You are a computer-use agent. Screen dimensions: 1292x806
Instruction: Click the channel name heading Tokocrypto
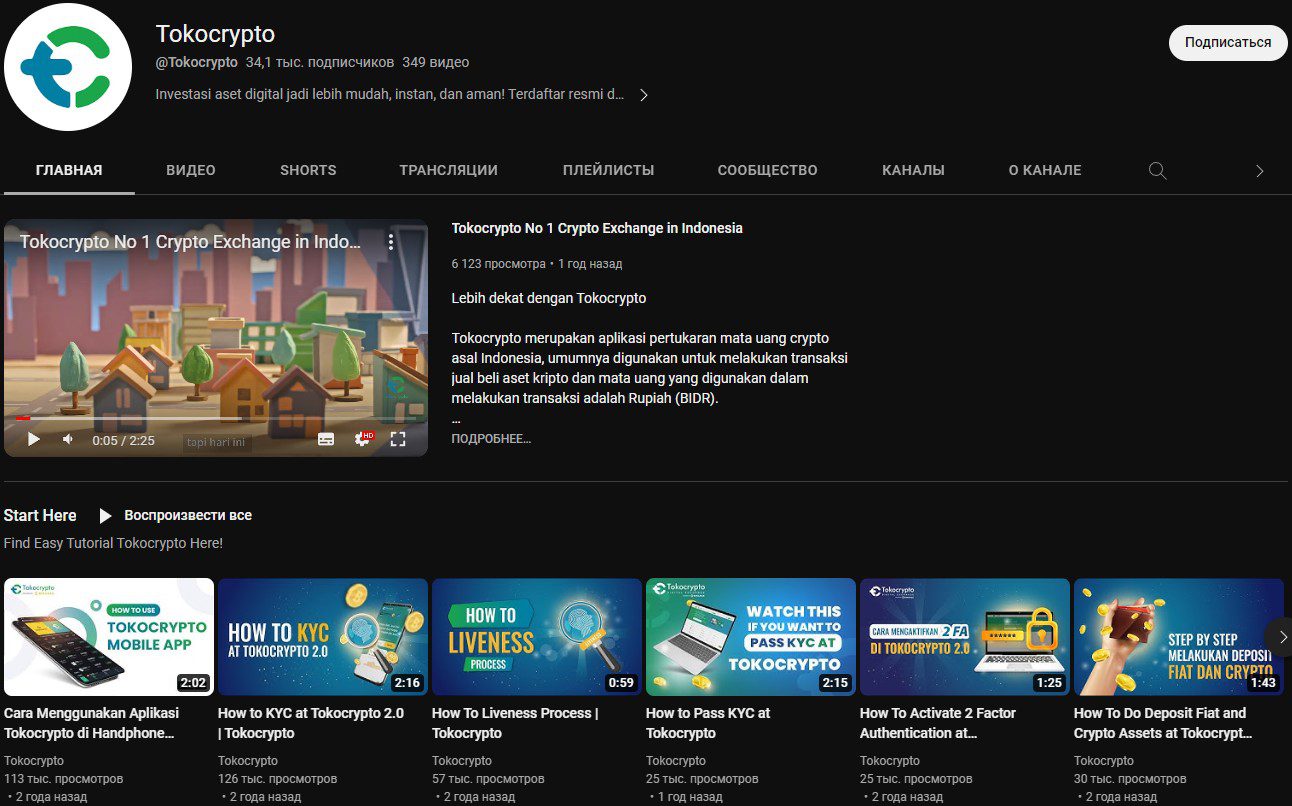pos(215,34)
